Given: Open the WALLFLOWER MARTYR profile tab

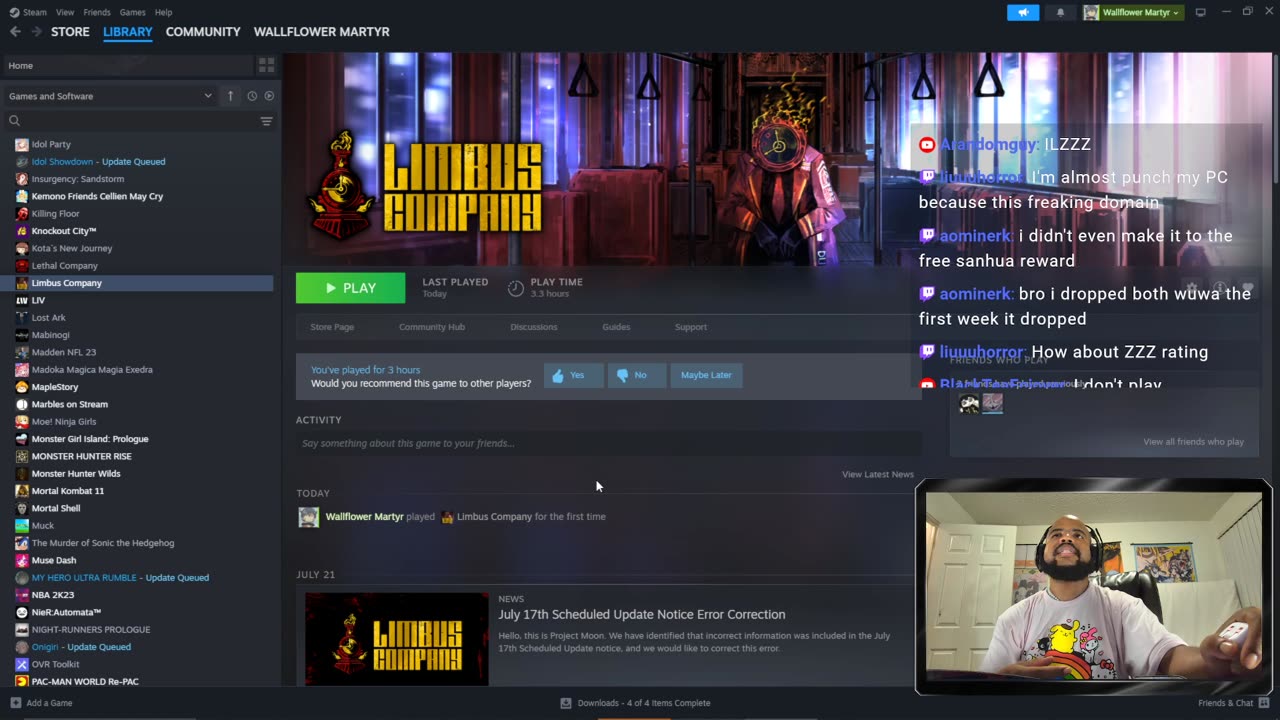Looking at the screenshot, I should [322, 32].
